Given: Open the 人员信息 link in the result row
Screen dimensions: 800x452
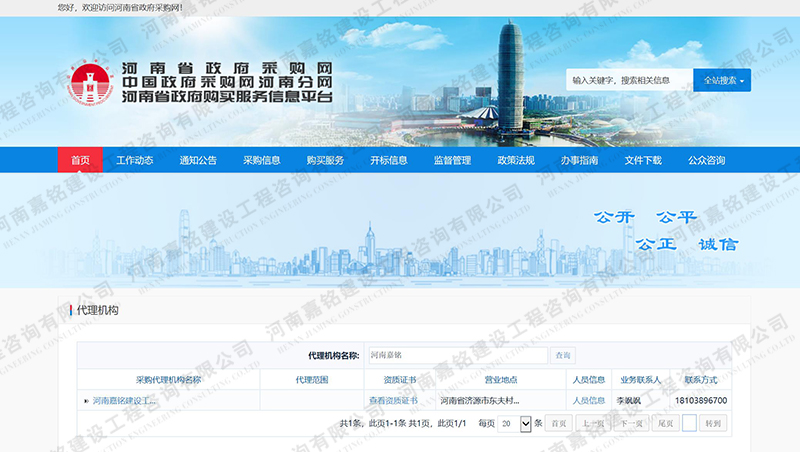Looking at the screenshot, I should [x=588, y=401].
